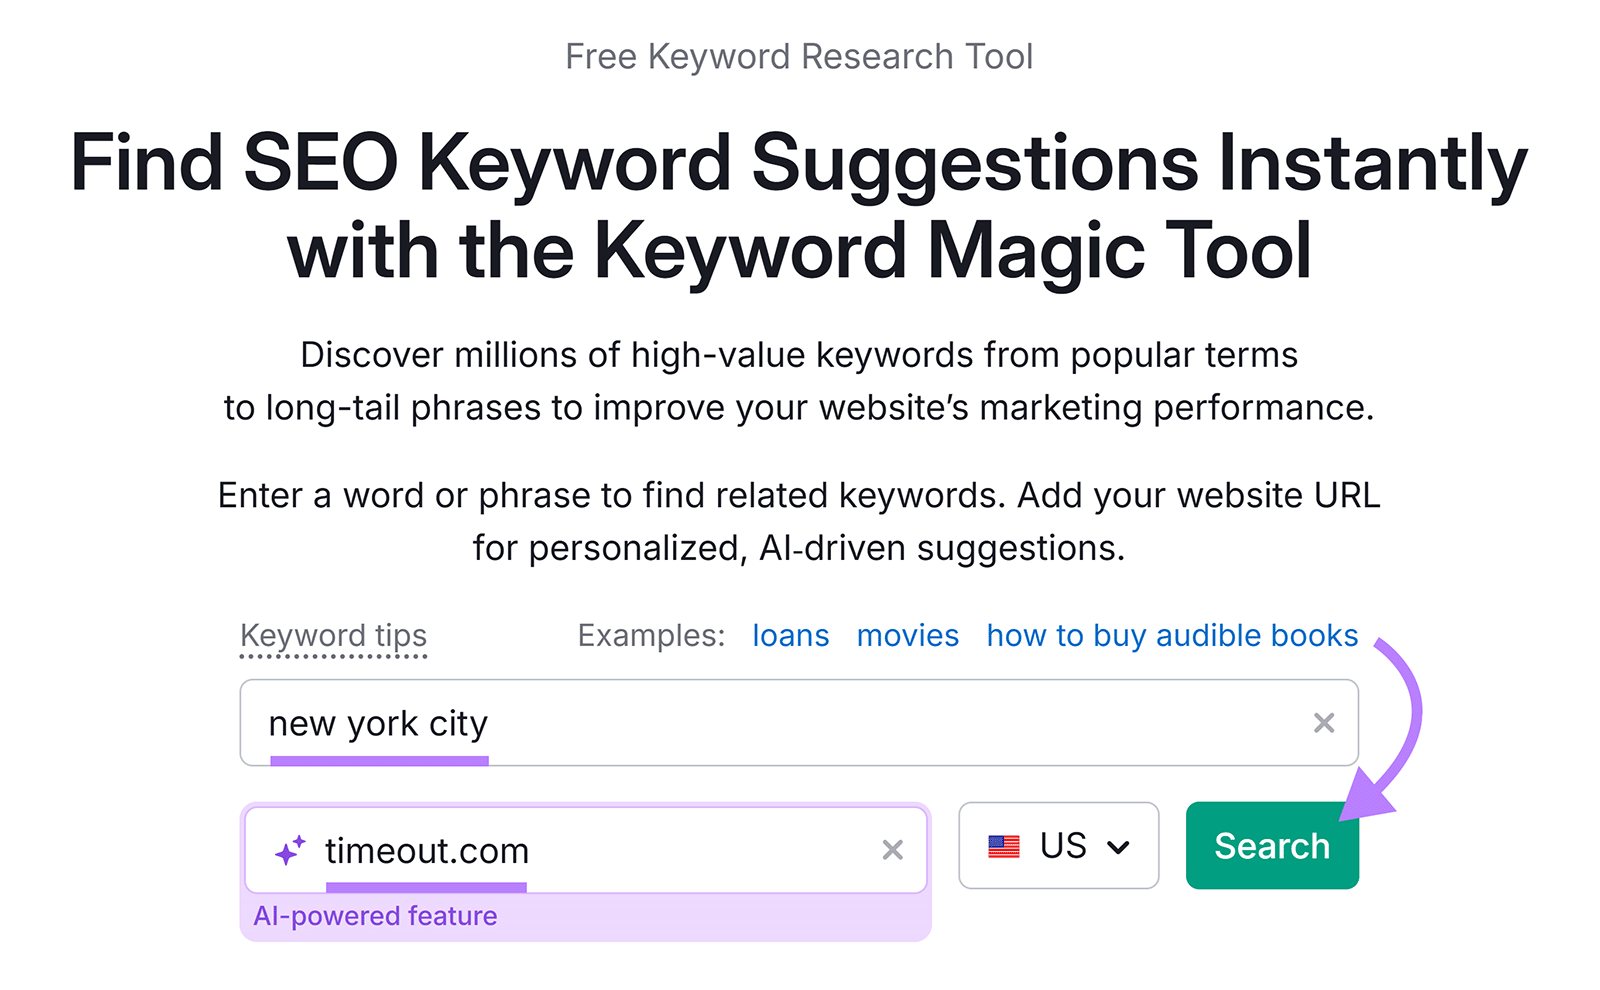Click the US flag icon
The height and width of the screenshot is (990, 1600).
point(1003,846)
